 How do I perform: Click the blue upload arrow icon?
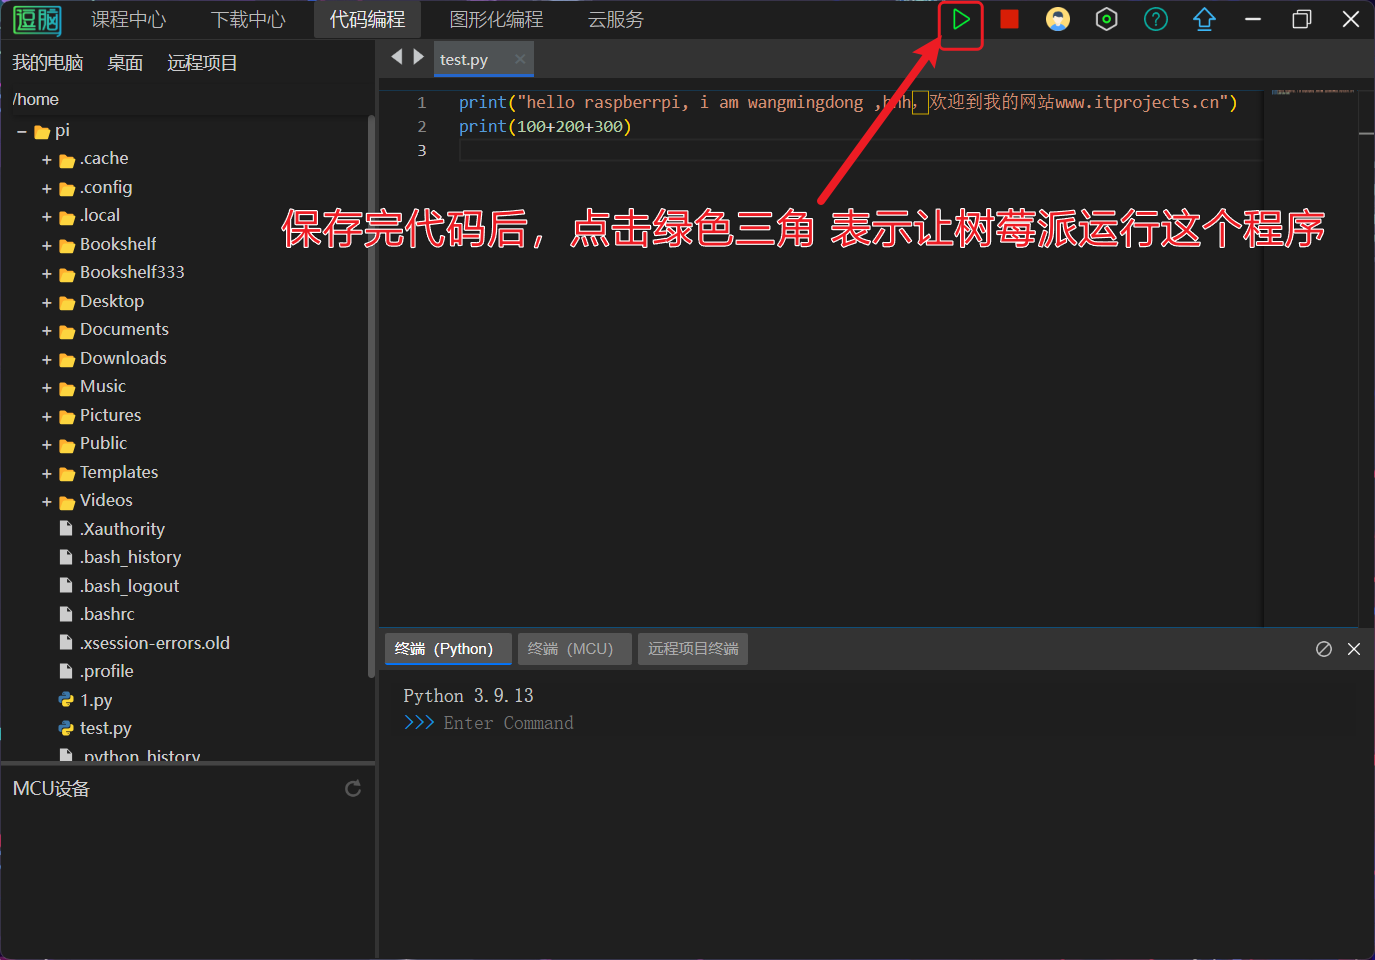tap(1204, 19)
